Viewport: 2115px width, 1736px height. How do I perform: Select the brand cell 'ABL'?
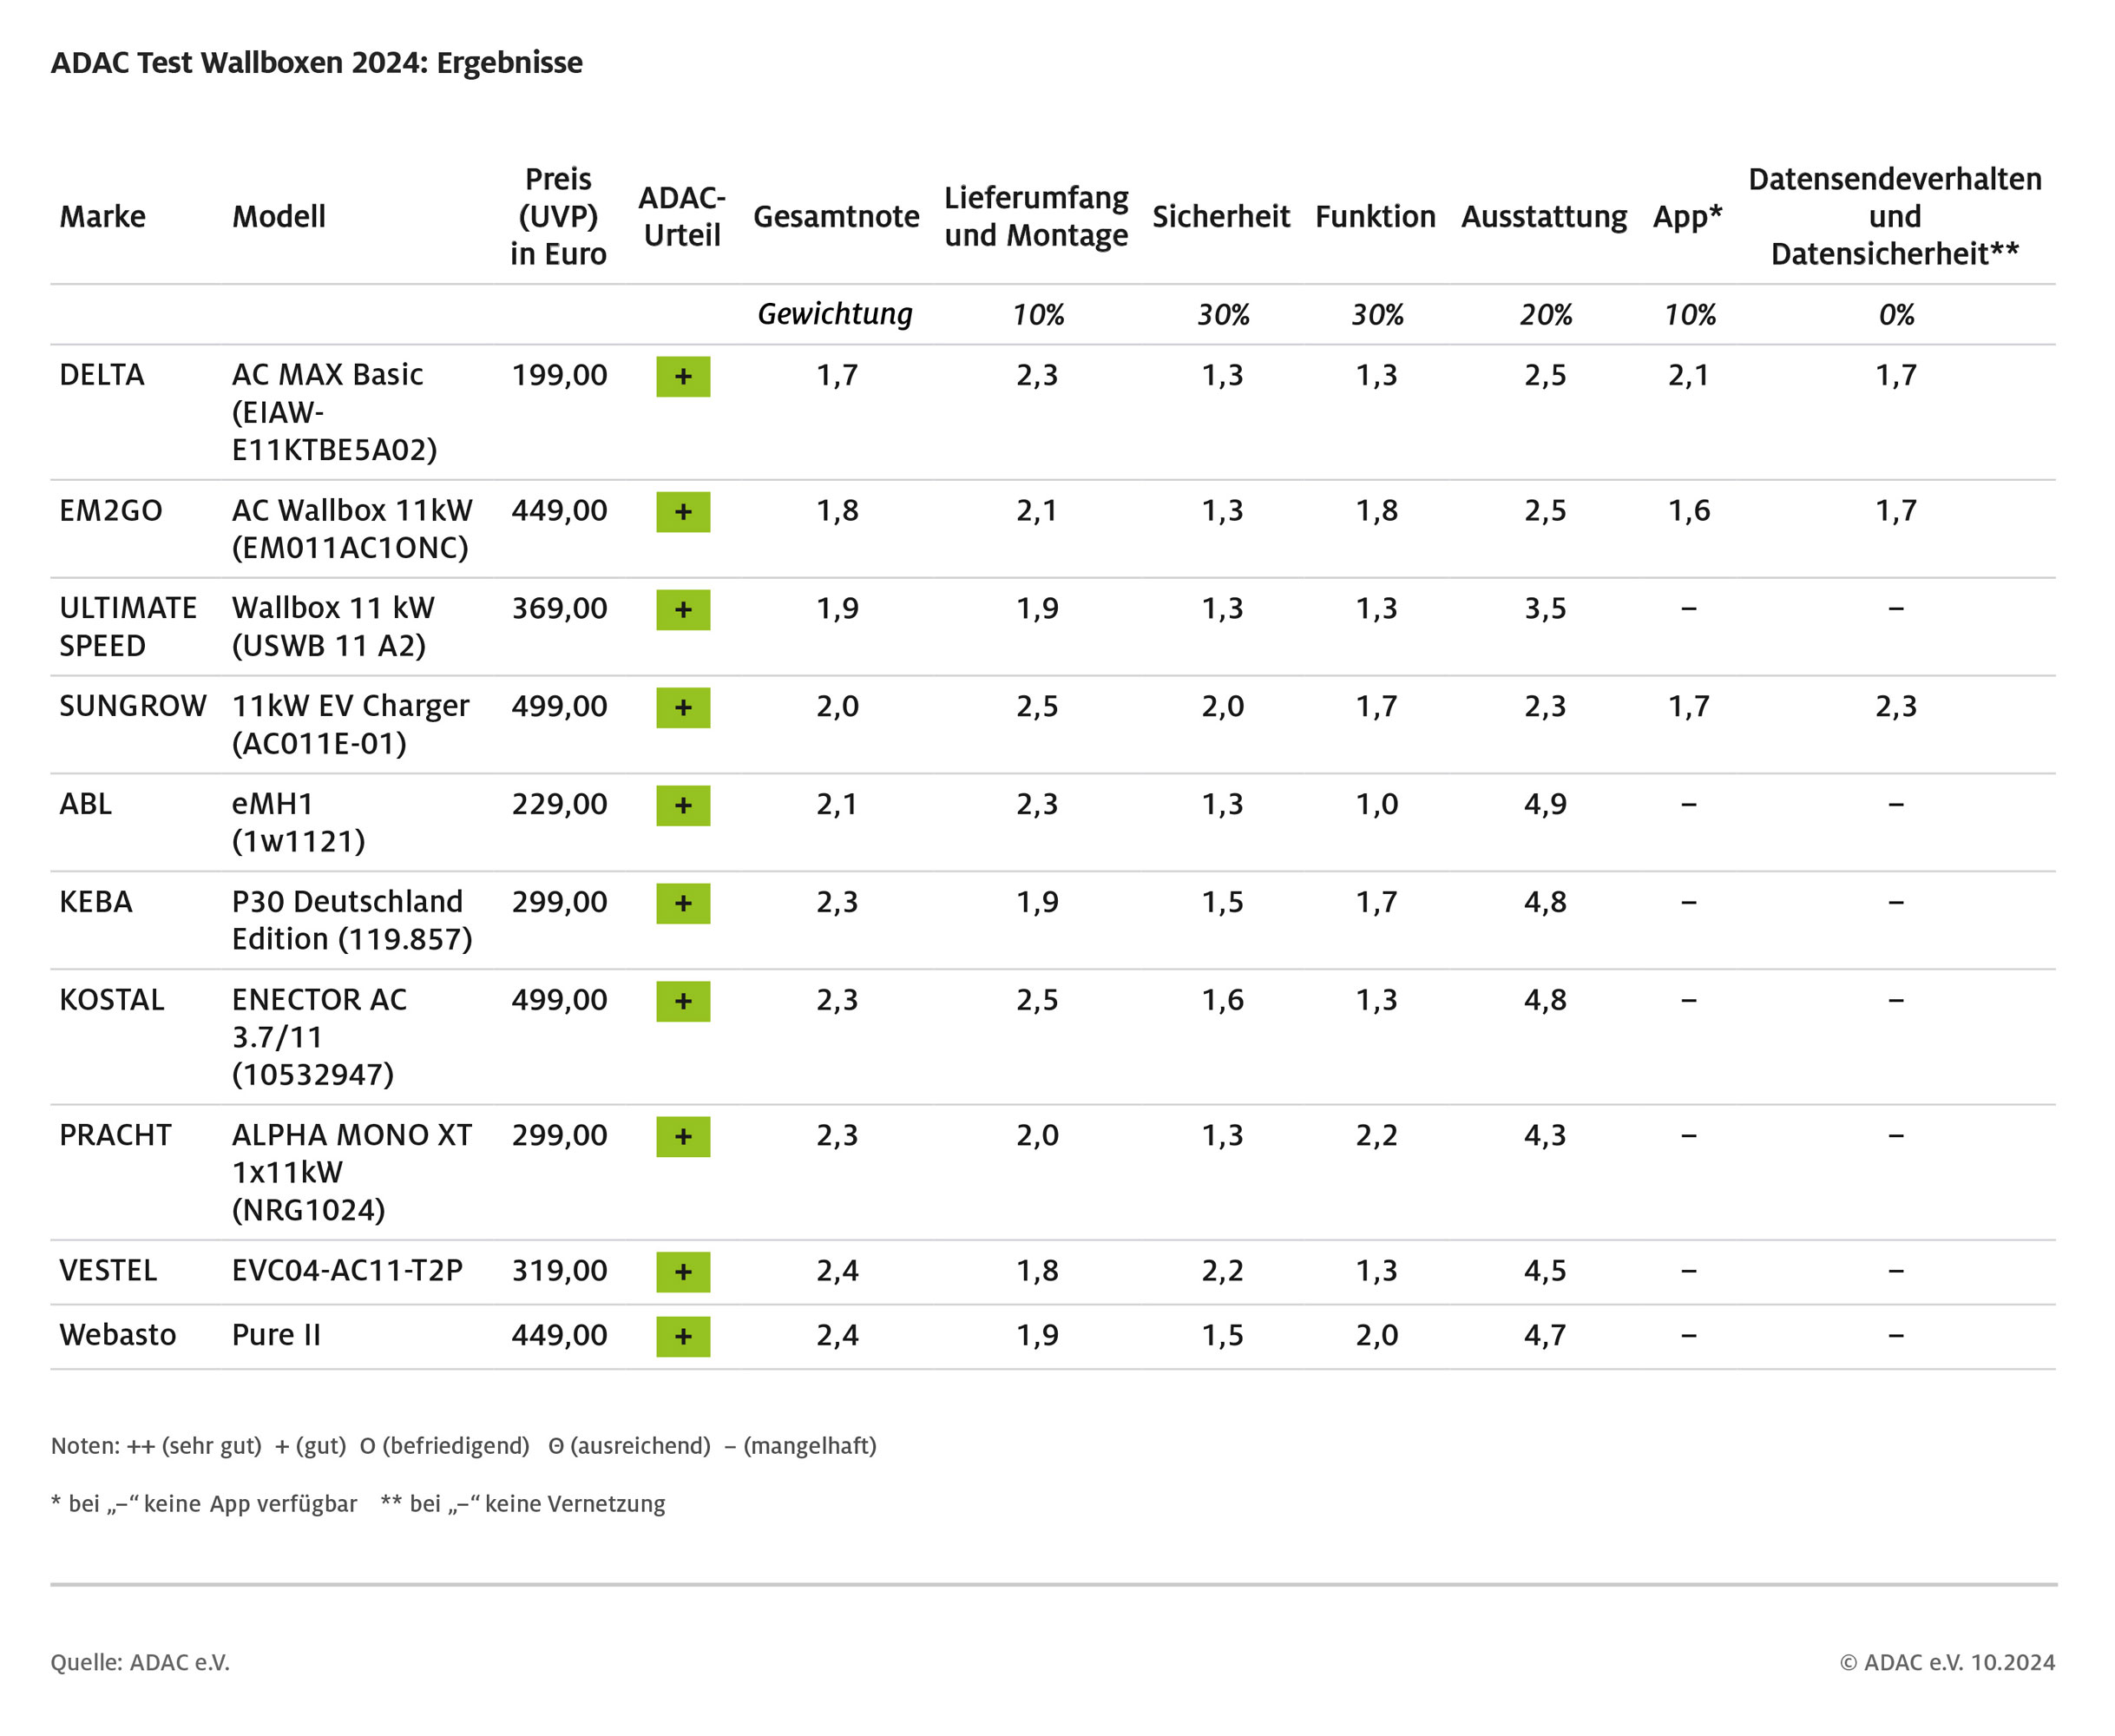tap(85, 804)
